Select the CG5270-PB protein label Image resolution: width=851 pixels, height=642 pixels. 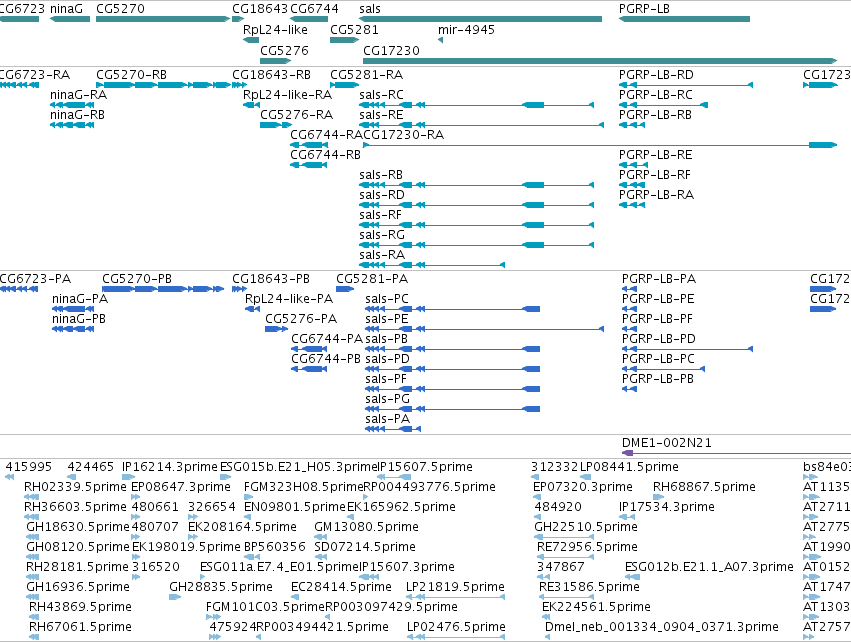click(137, 278)
